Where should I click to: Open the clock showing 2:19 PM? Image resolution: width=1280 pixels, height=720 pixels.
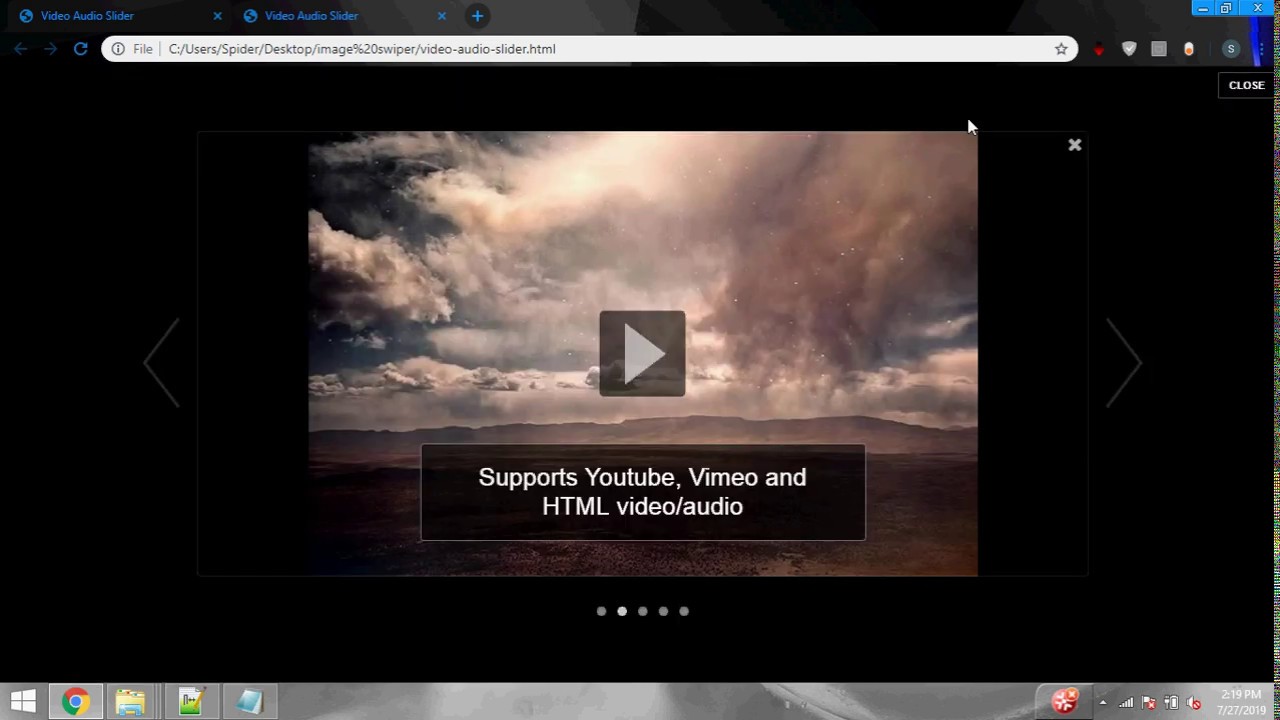[x=1241, y=702]
